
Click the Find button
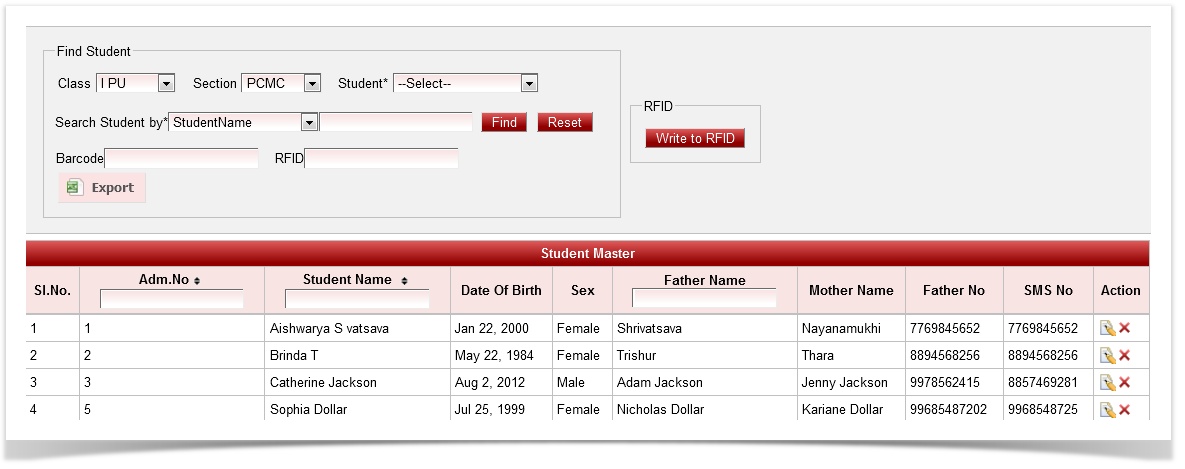tap(504, 122)
